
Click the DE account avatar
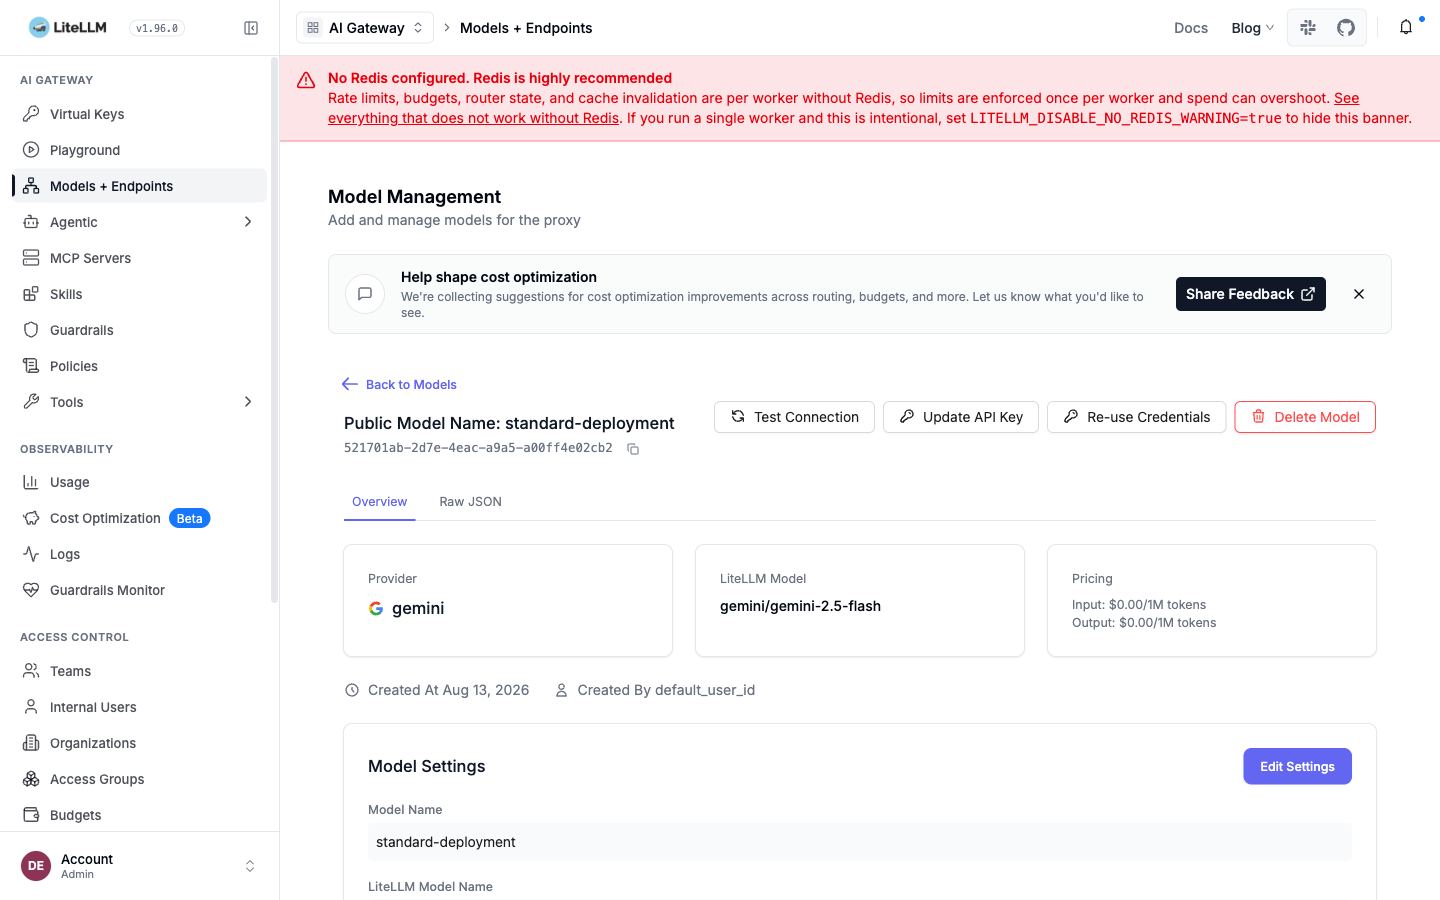[36, 866]
